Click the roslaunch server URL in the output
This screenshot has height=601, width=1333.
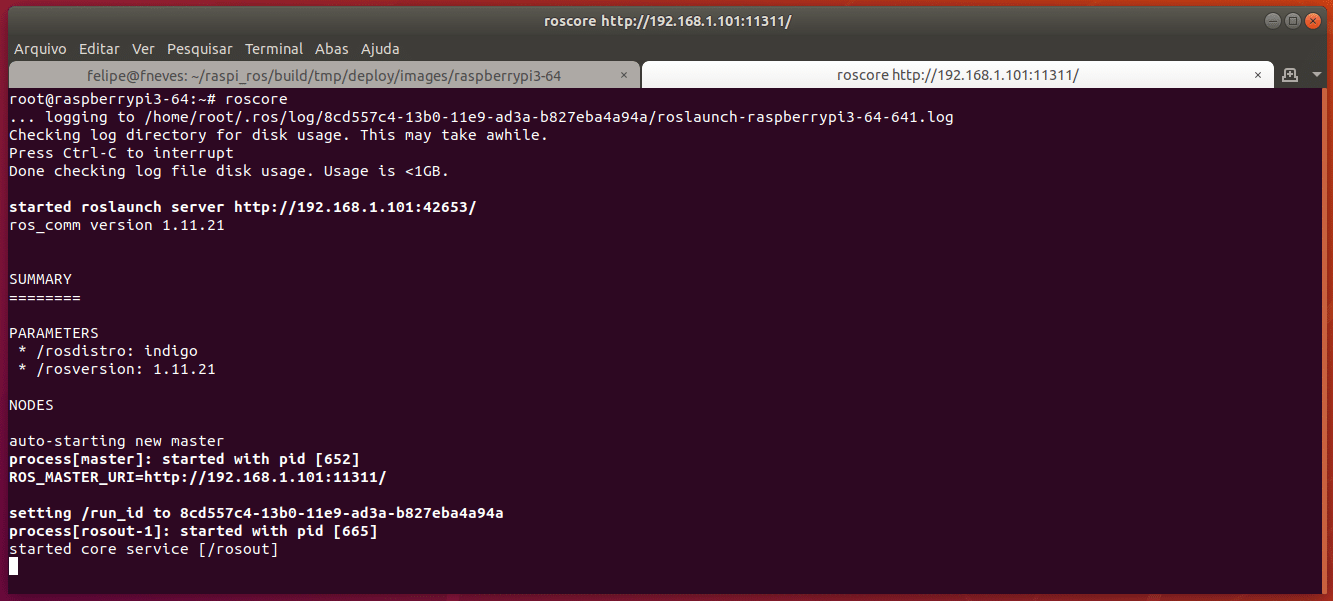pos(355,207)
